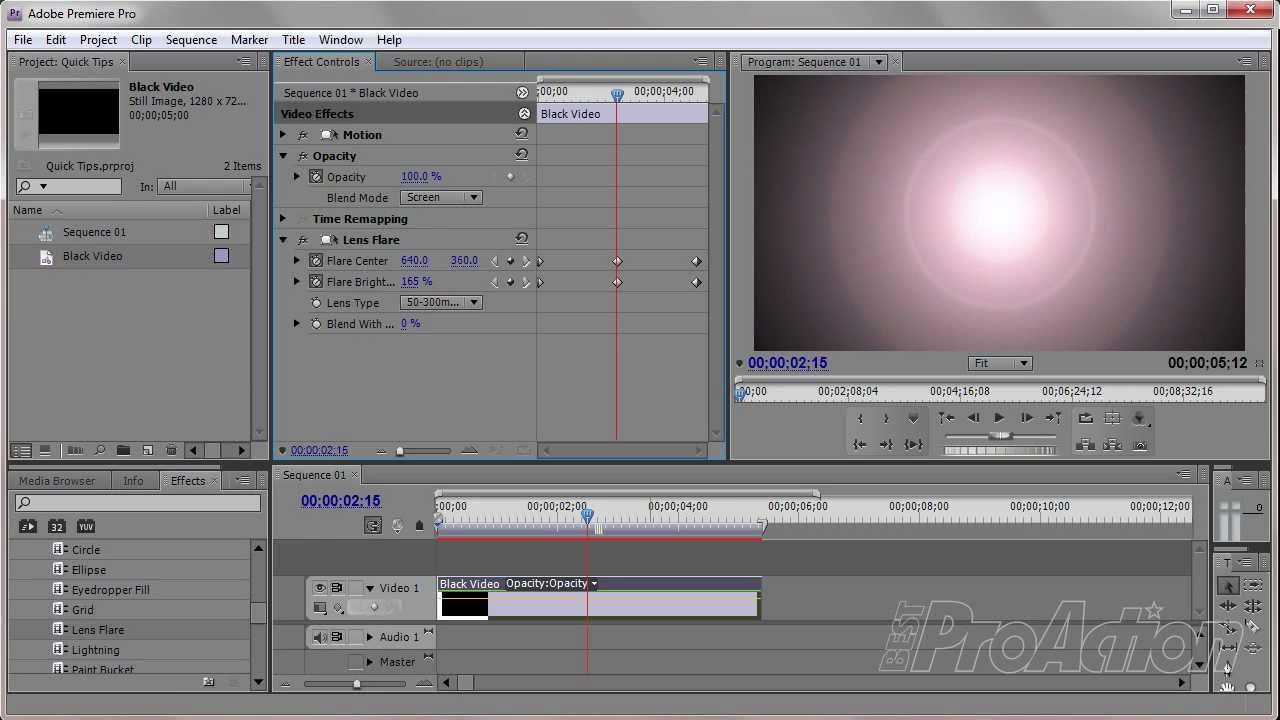The height and width of the screenshot is (720, 1280).
Task: Open the File menu
Action: coord(23,40)
